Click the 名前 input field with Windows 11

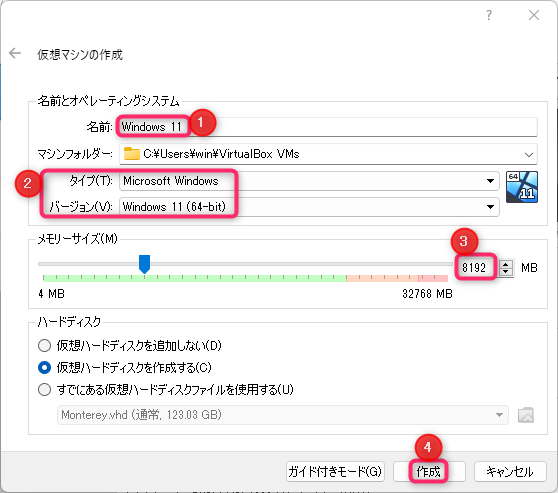(x=328, y=127)
